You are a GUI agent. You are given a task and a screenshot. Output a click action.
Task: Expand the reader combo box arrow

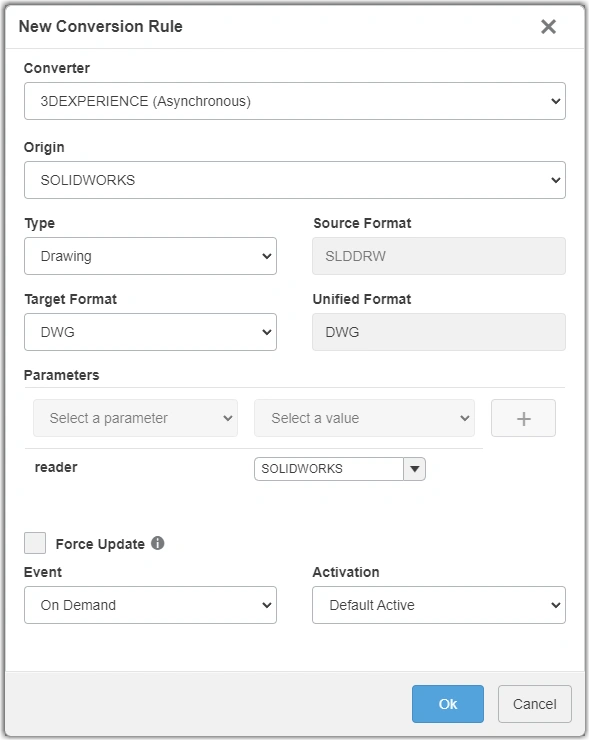pyautogui.click(x=415, y=469)
